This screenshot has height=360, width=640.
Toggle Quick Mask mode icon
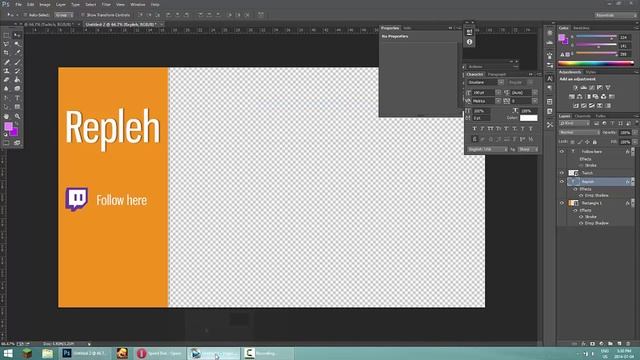(6, 143)
